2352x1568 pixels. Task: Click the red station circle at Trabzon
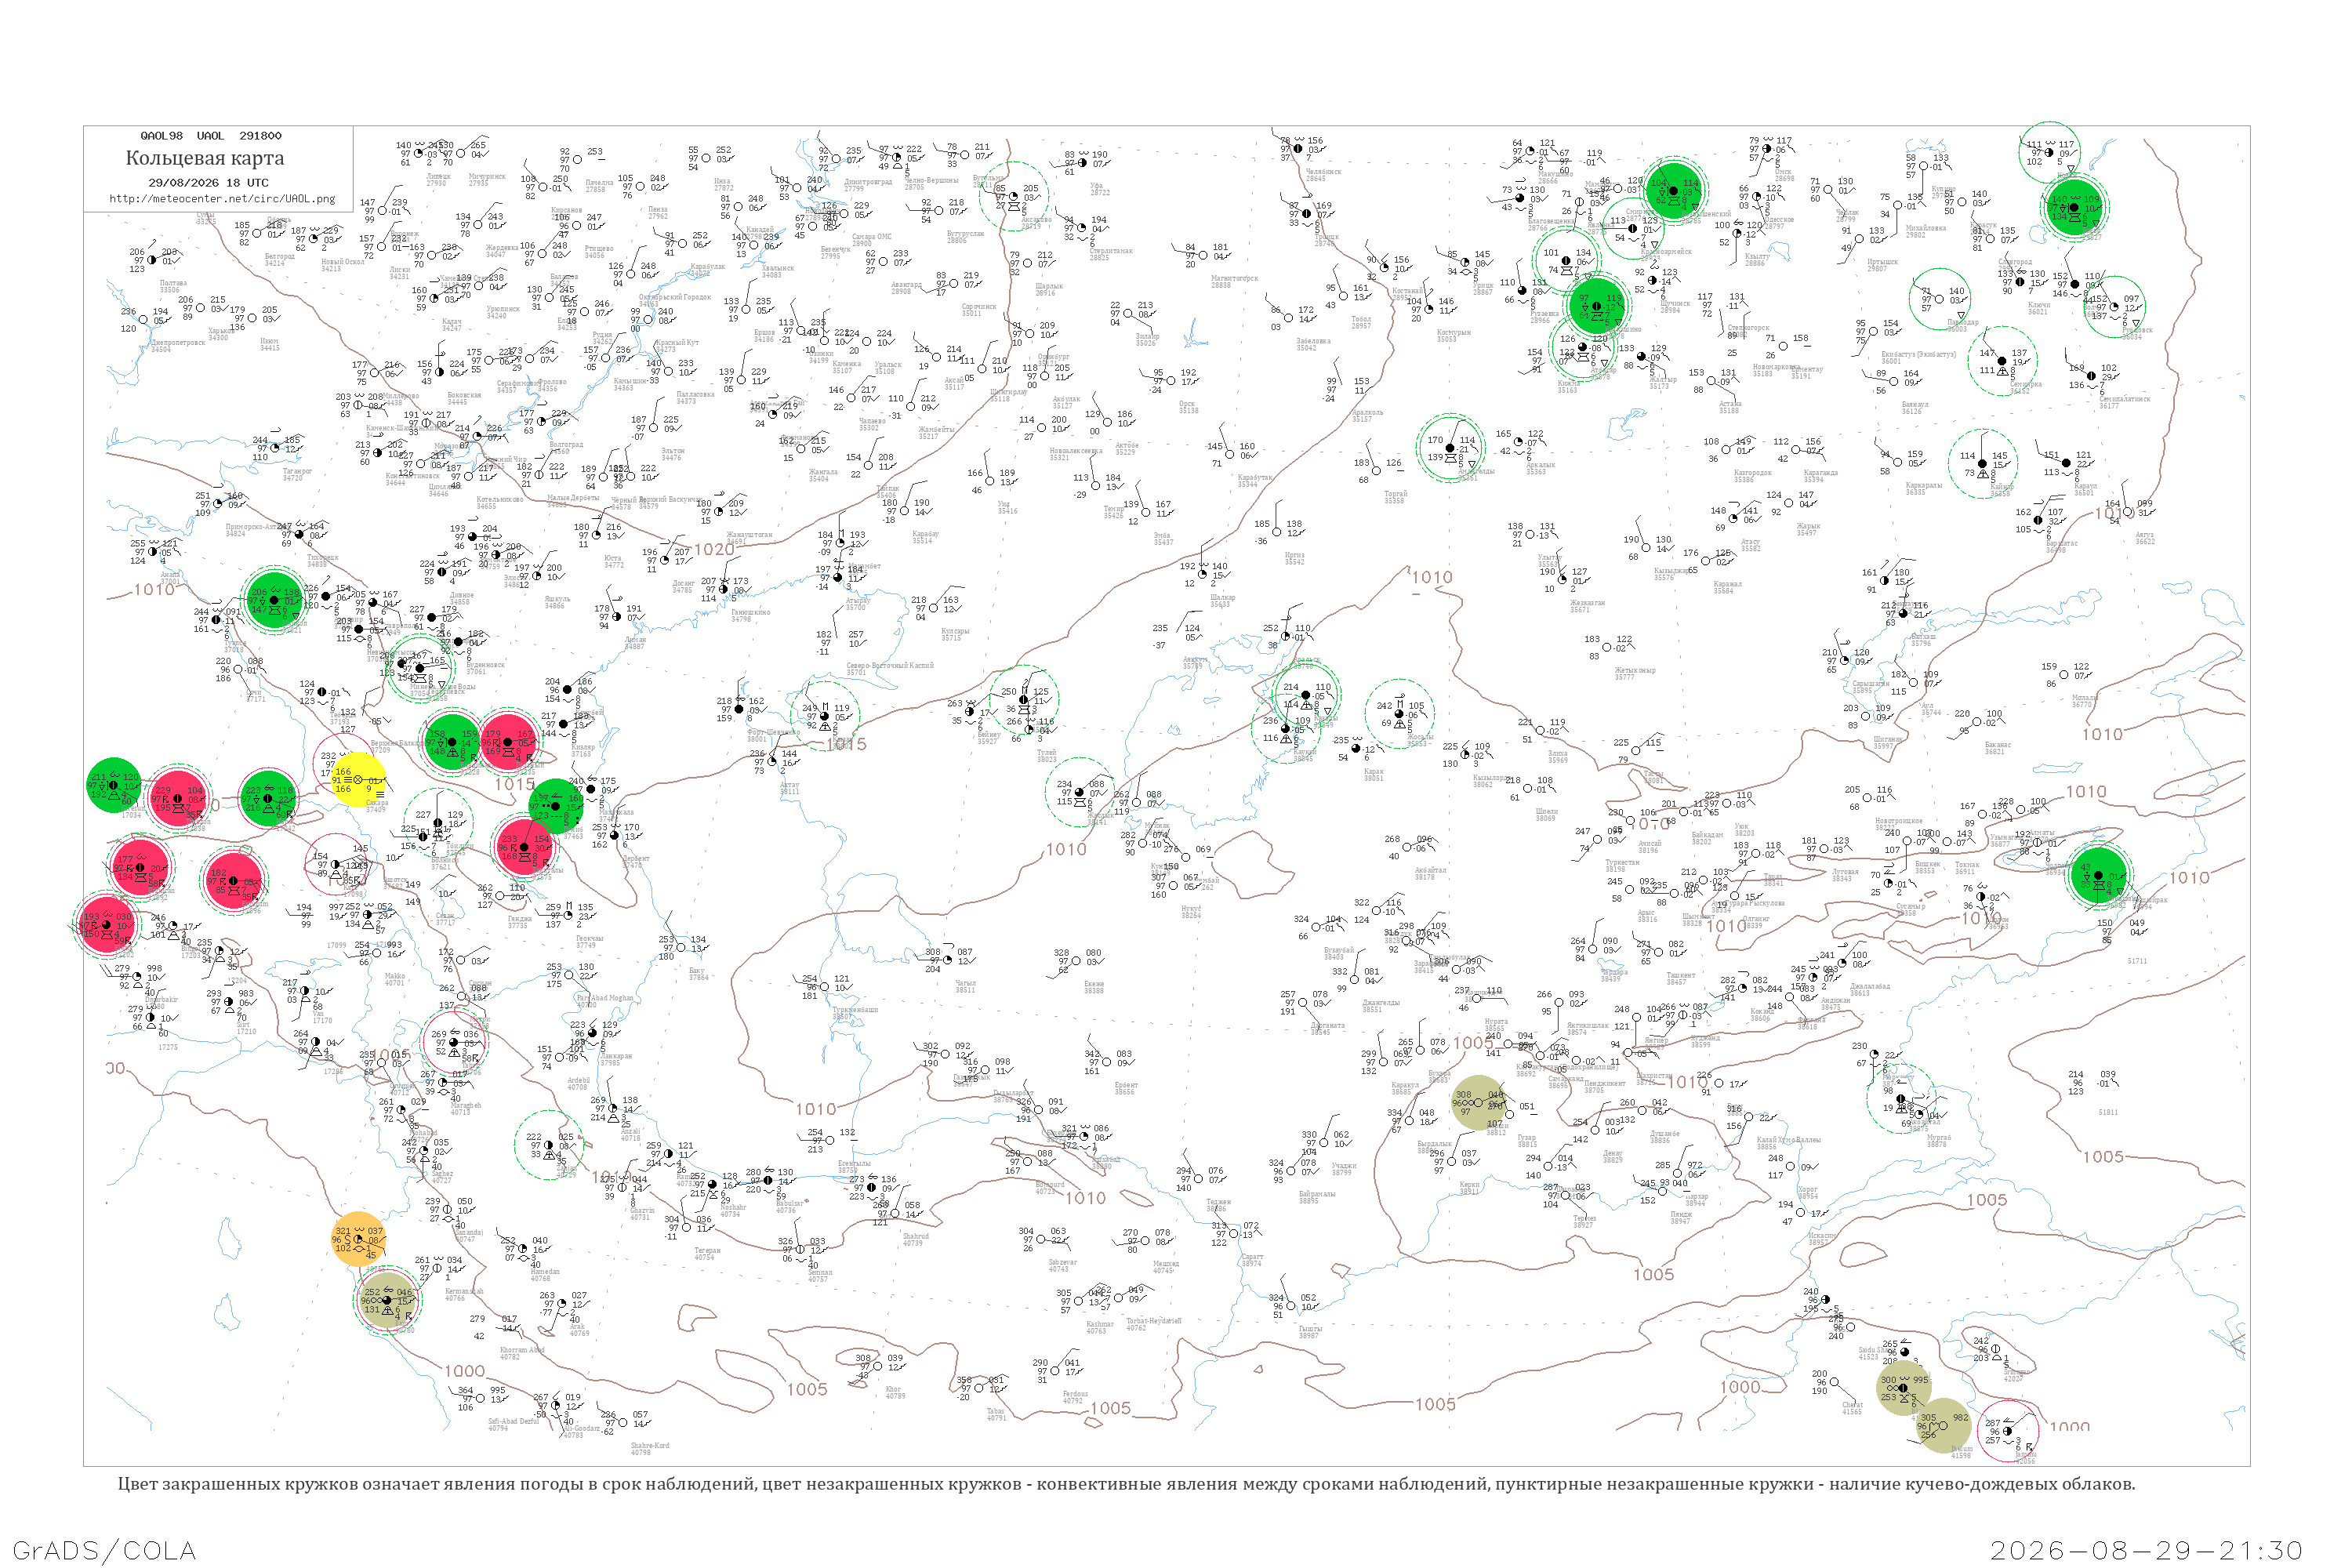point(179,799)
